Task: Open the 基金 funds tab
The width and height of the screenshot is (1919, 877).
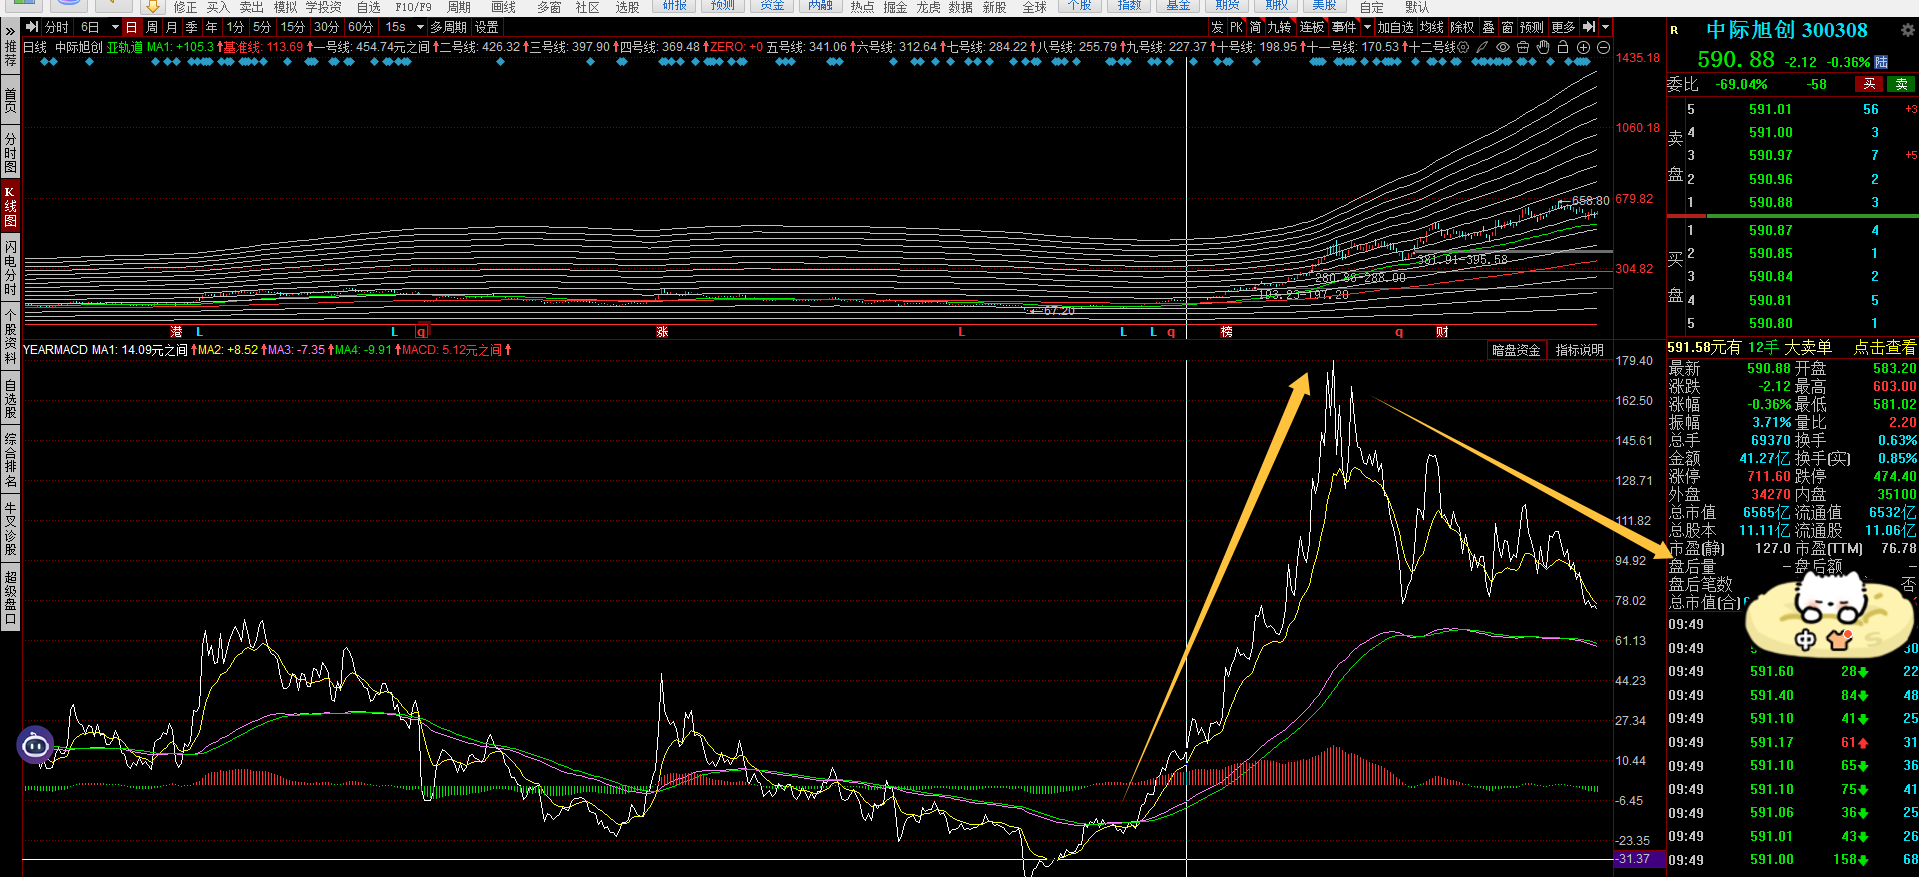Action: click(1178, 5)
